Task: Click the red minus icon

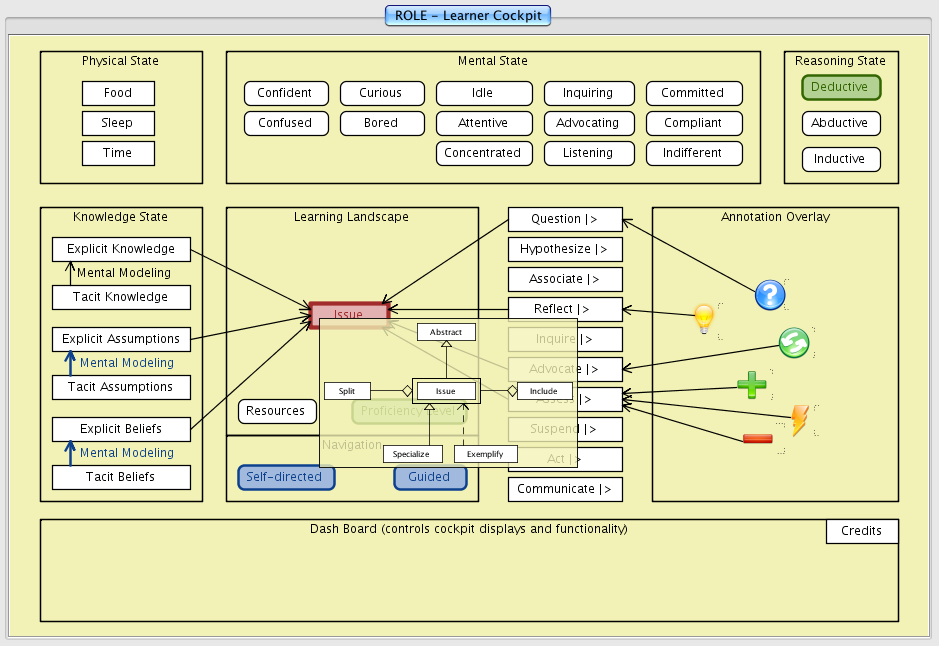Action: tap(757, 438)
